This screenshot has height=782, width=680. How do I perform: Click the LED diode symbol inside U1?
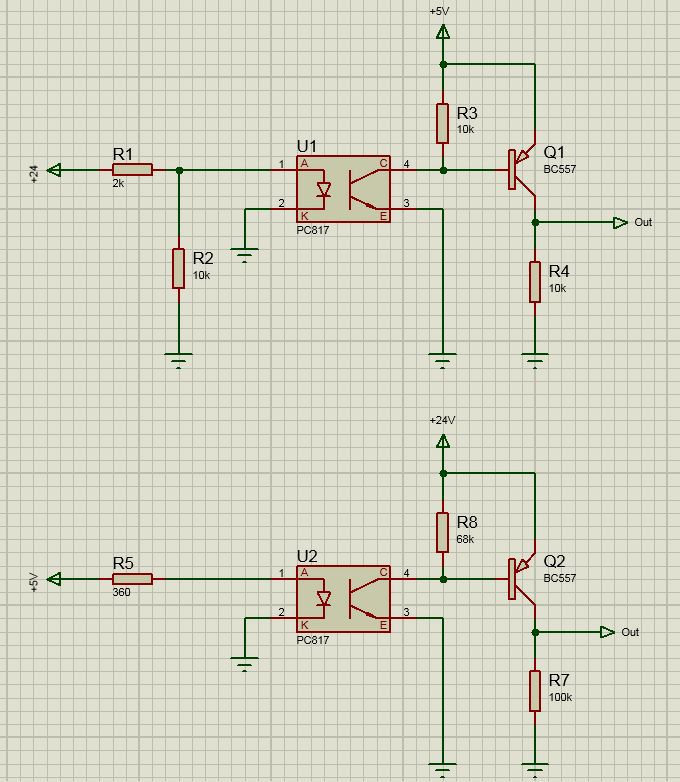coord(324,190)
